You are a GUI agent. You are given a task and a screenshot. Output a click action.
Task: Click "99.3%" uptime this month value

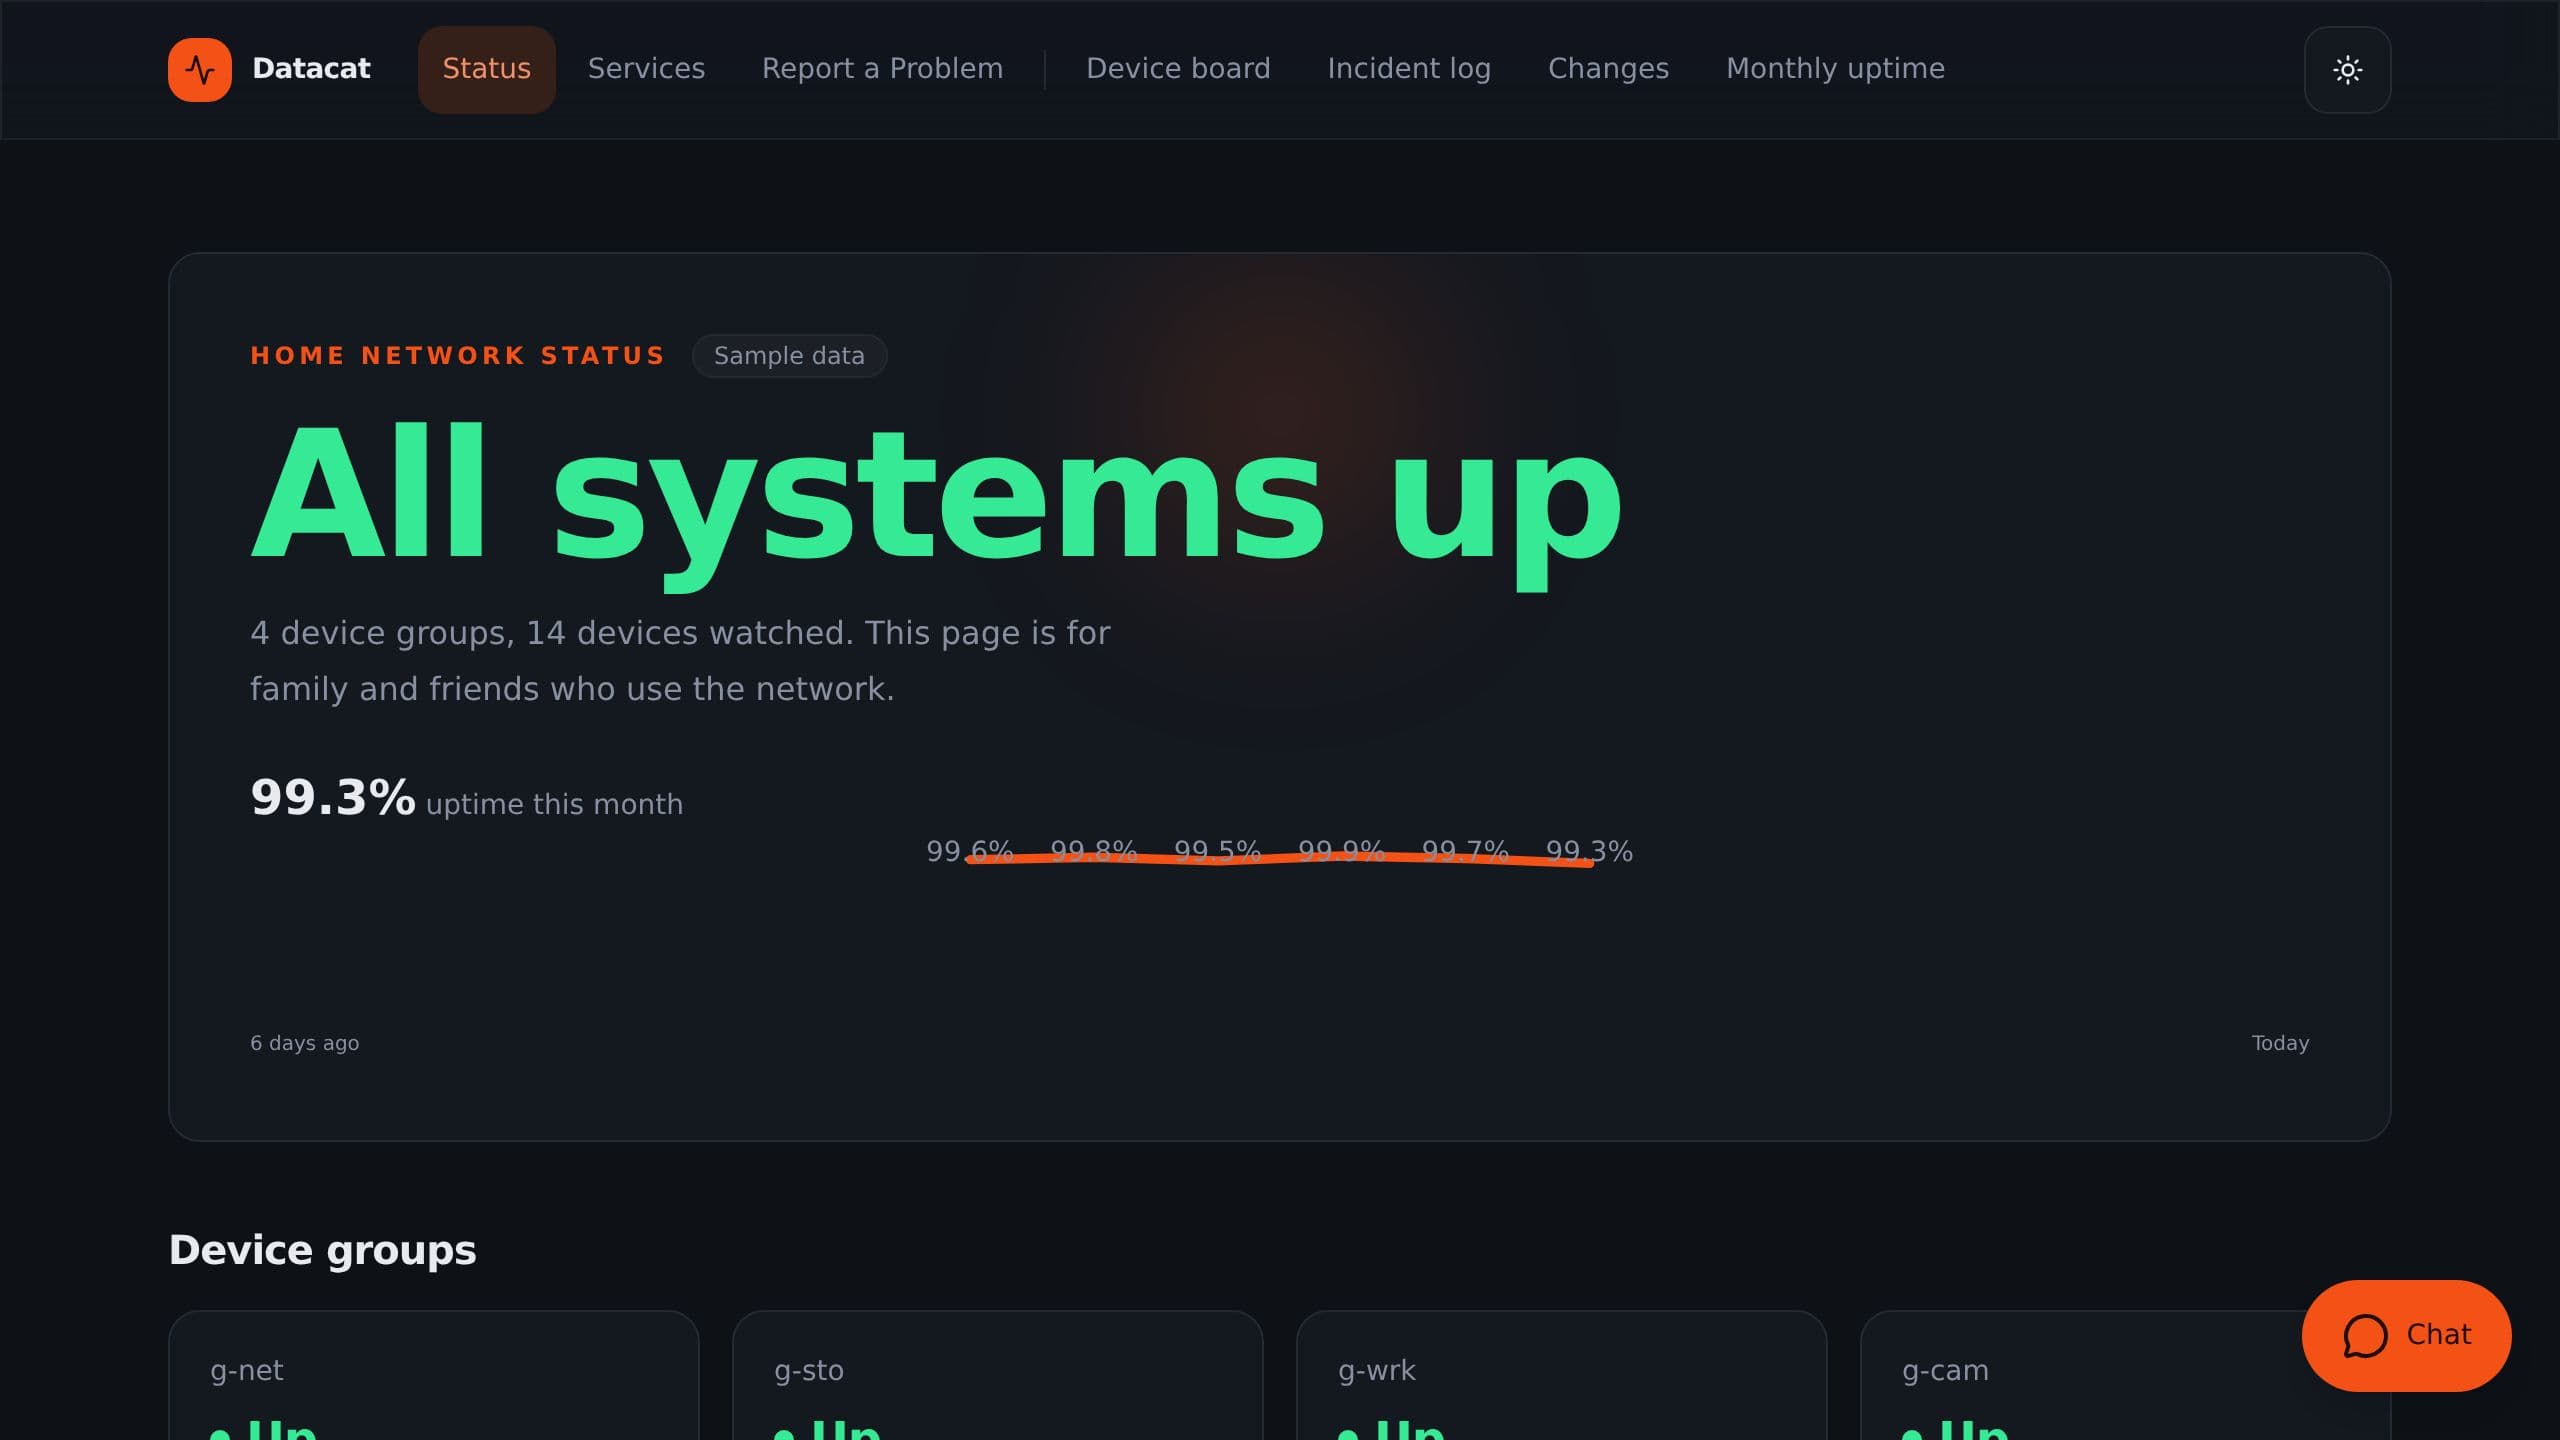[332, 797]
